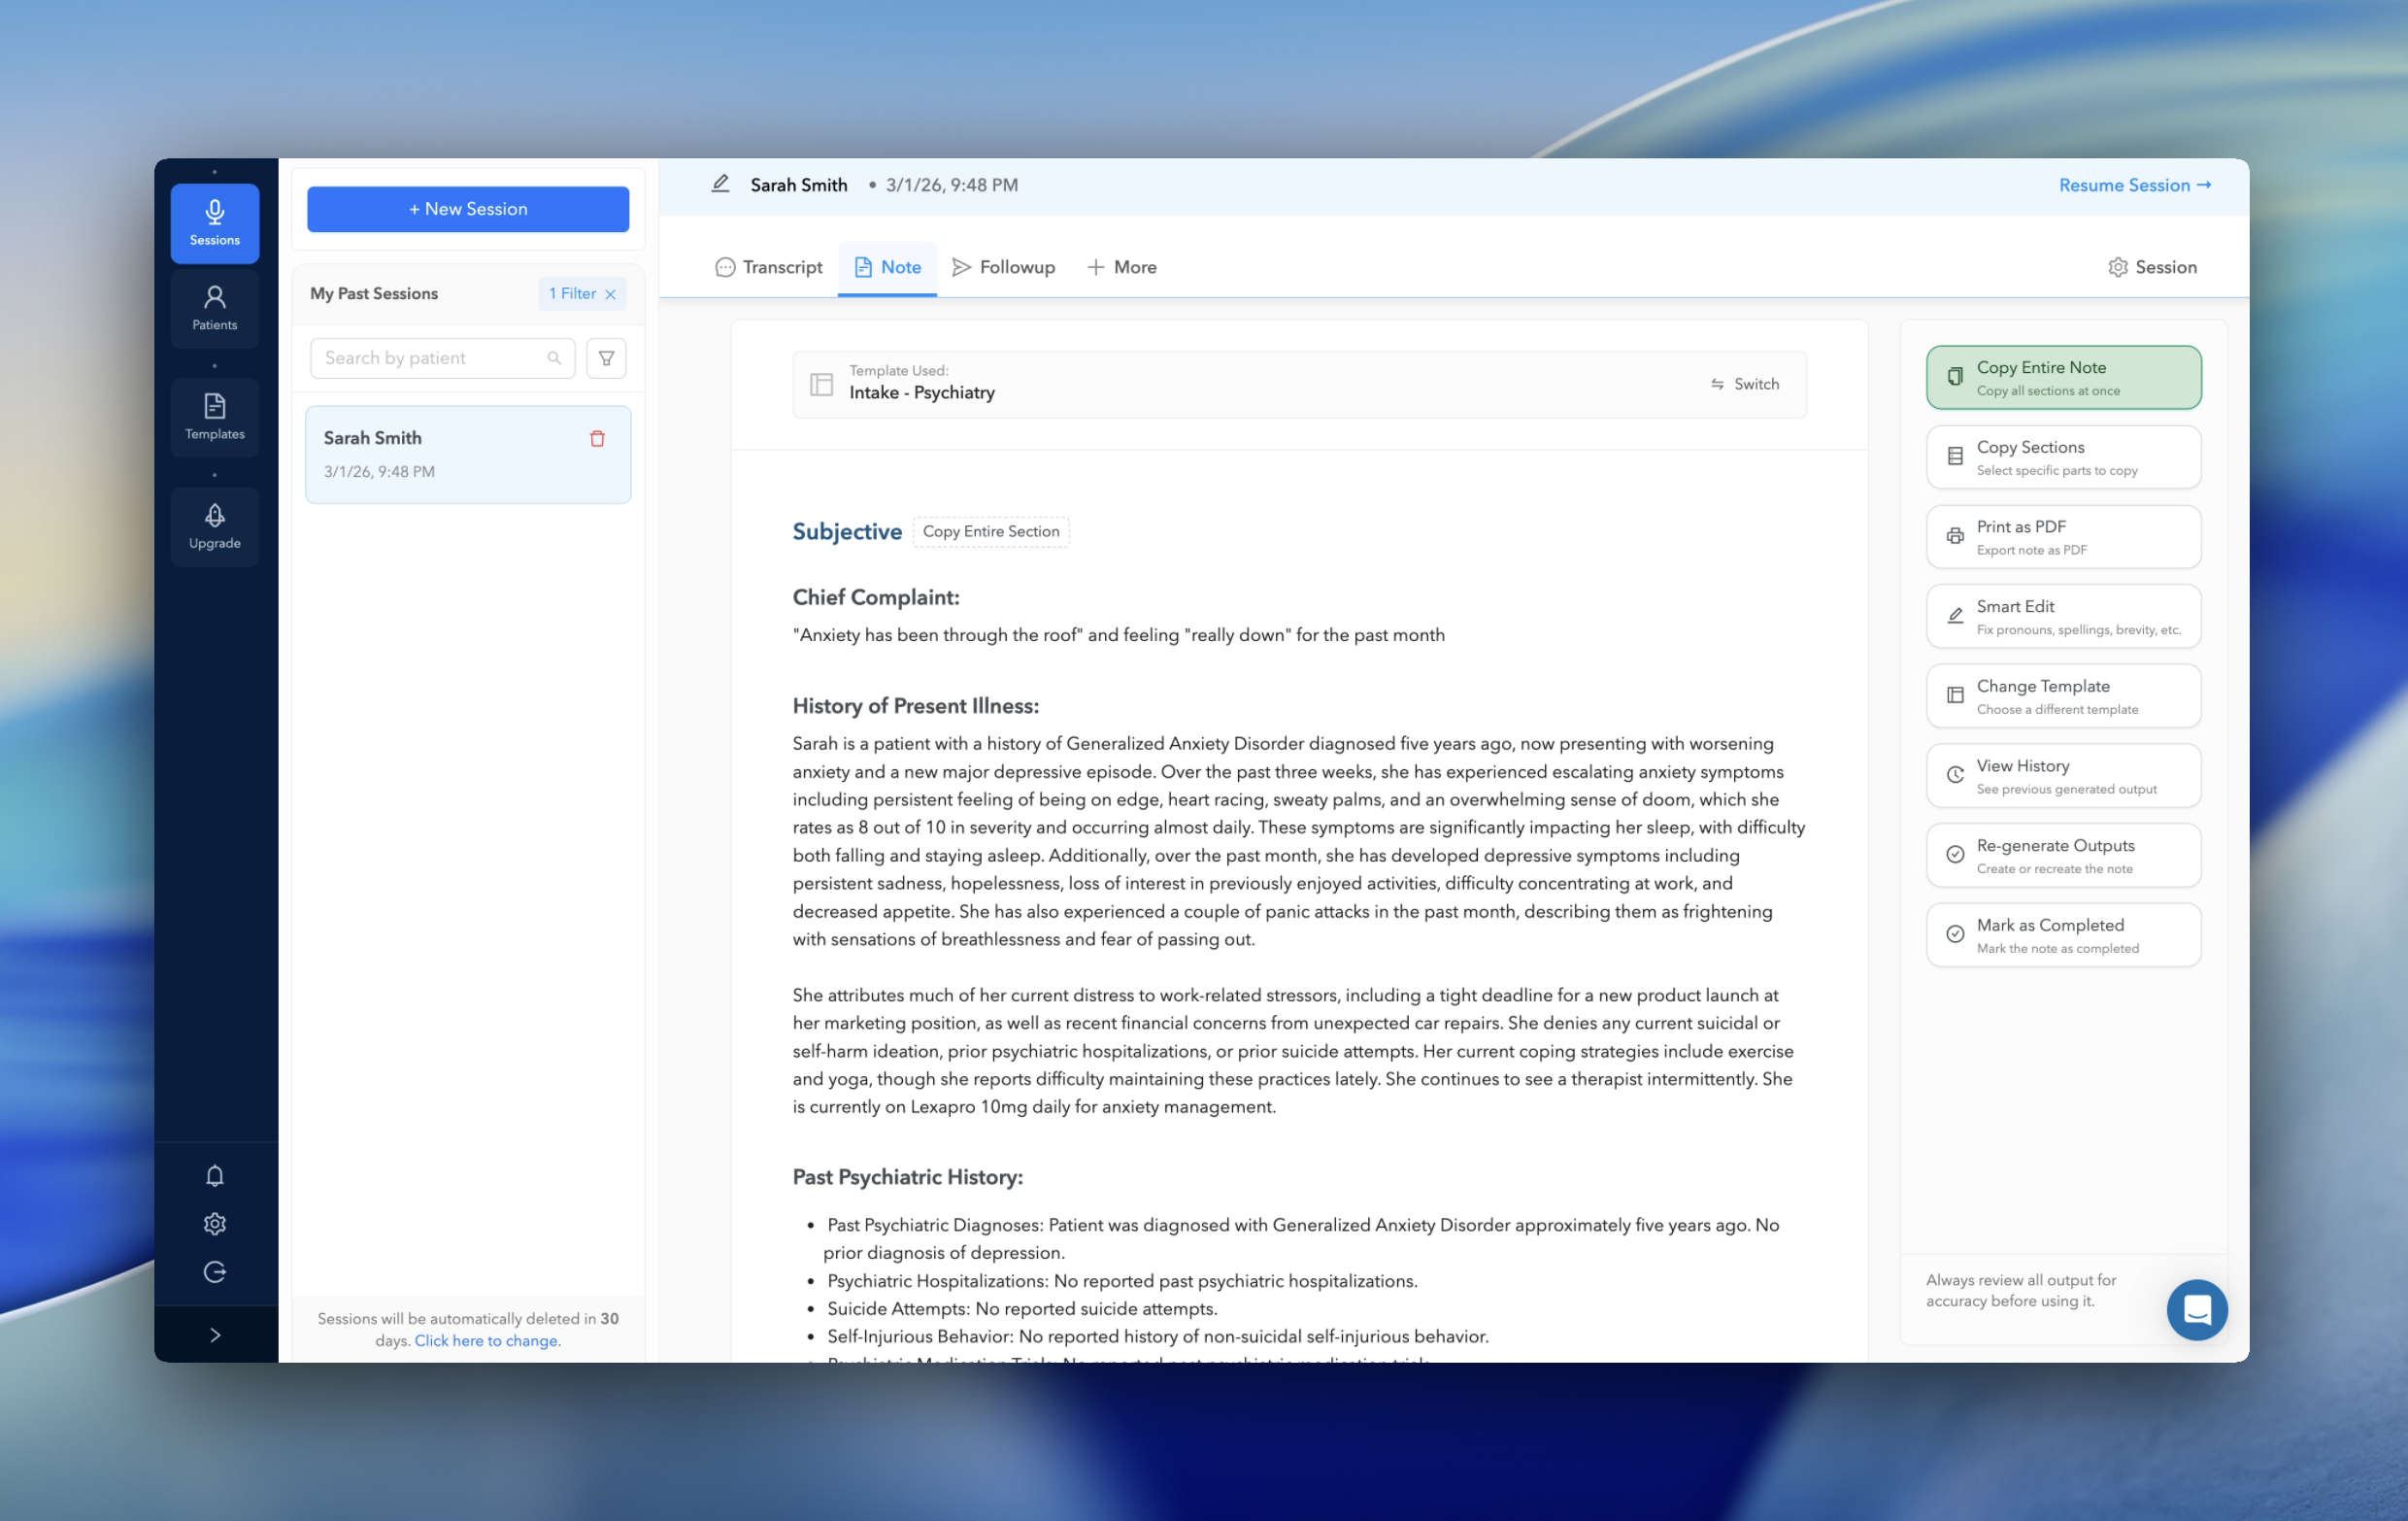Click the New Session button

pyautogui.click(x=468, y=209)
